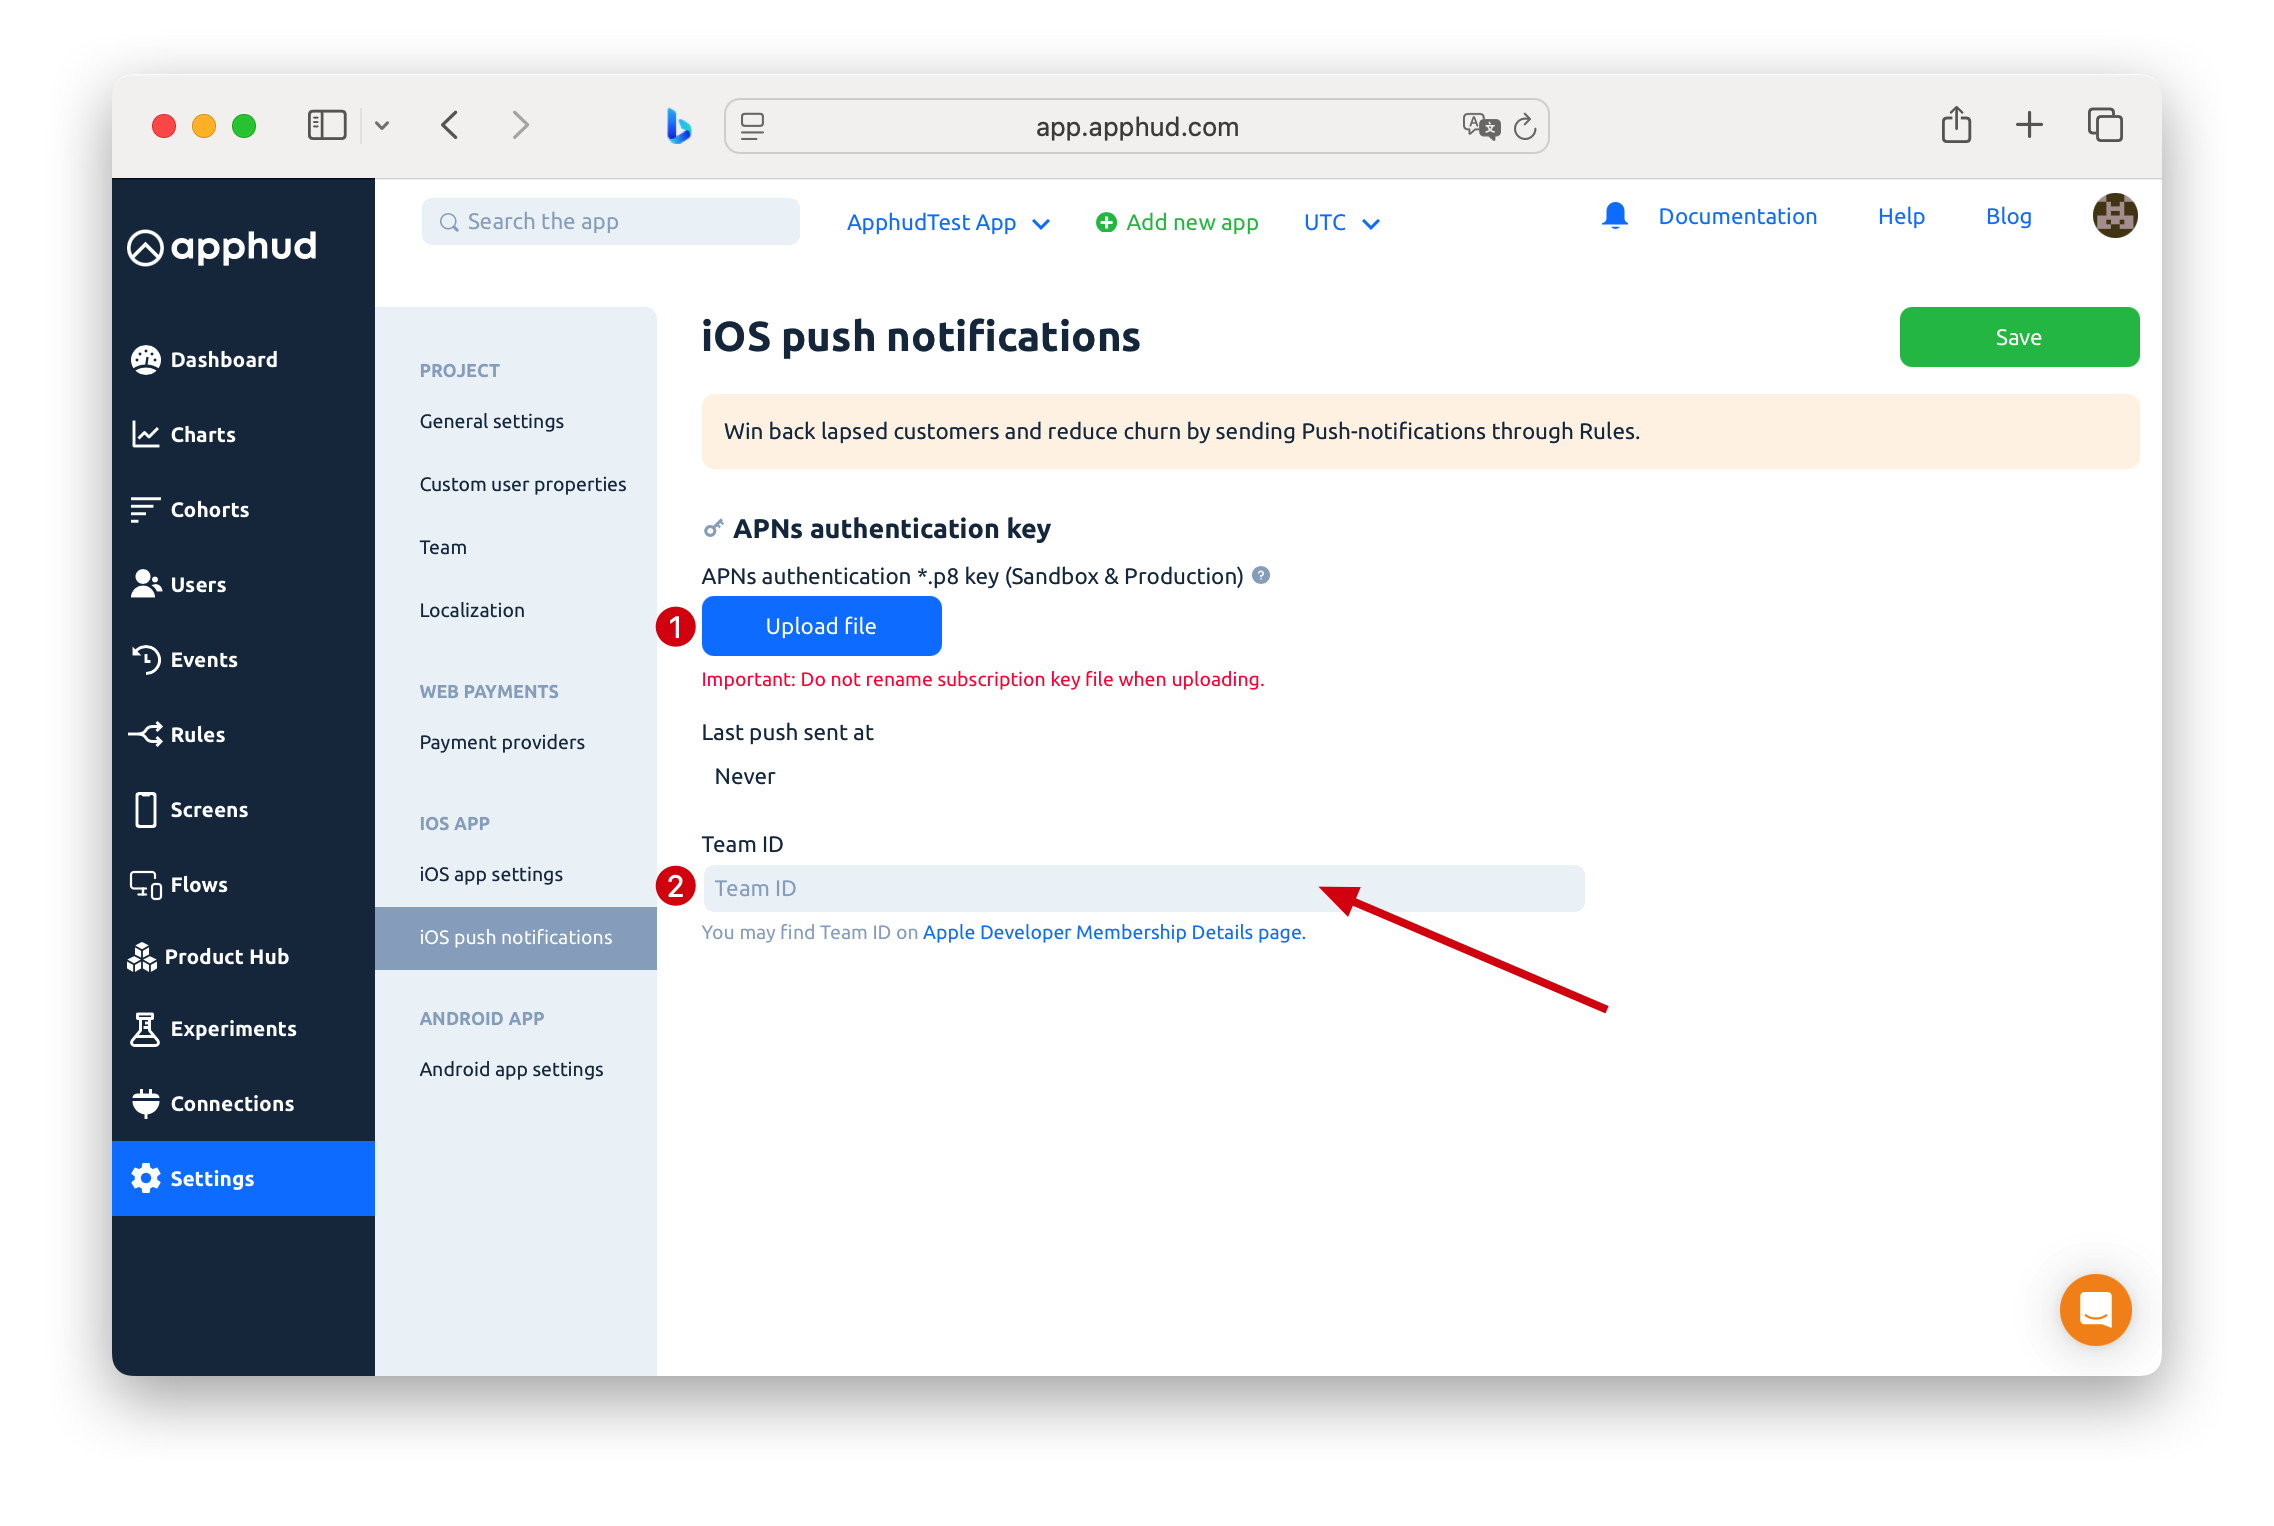Click the notification bell icon
2274x1526 pixels.
coord(1613,215)
